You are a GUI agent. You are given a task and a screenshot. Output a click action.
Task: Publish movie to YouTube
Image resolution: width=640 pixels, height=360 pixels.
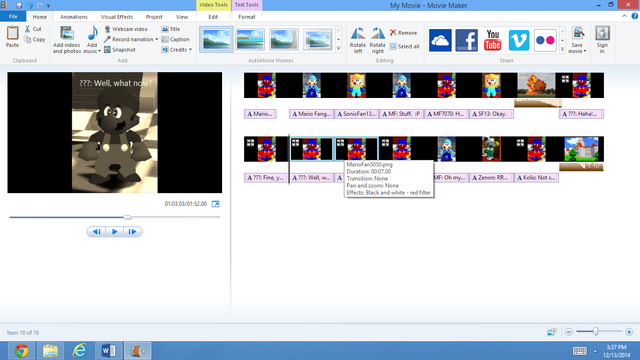[x=493, y=40]
